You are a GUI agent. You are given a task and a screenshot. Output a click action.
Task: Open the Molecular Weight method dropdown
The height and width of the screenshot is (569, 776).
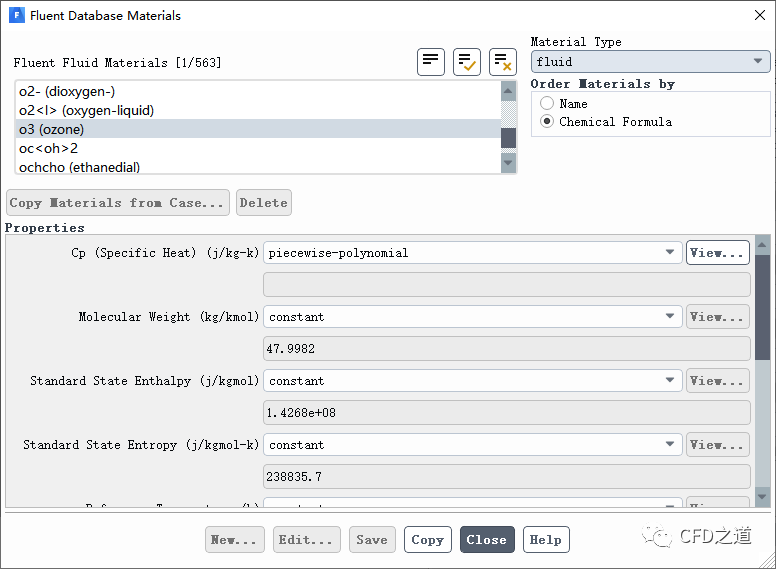tap(472, 317)
